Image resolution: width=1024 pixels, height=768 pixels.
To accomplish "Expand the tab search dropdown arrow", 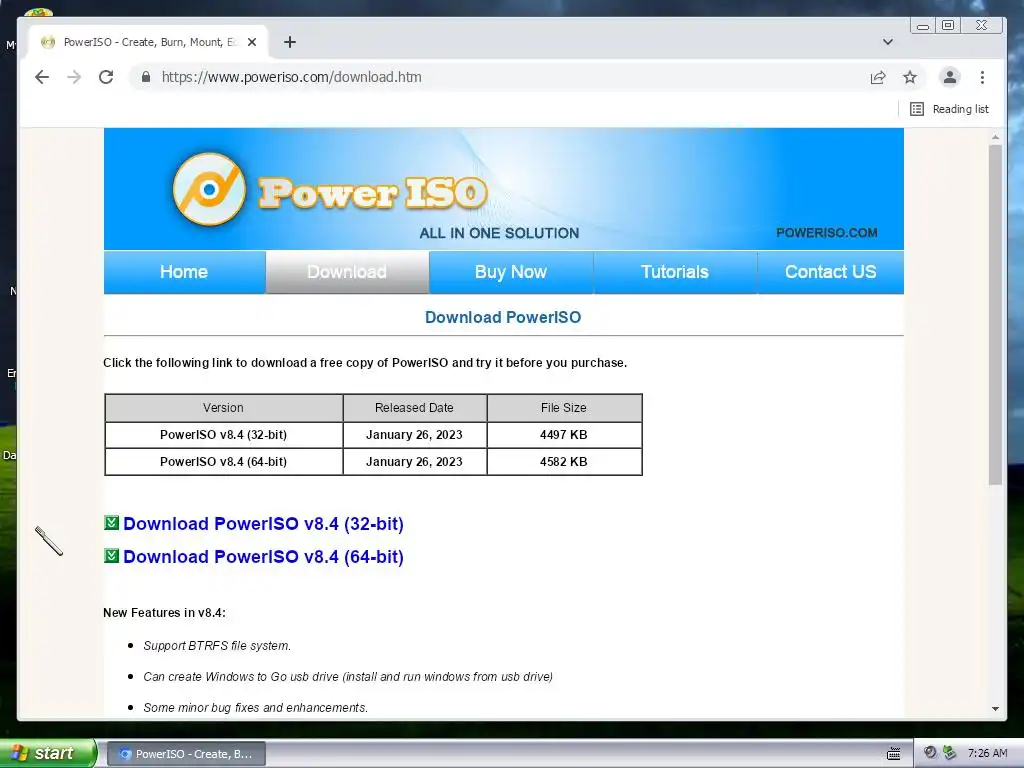I will (x=888, y=42).
